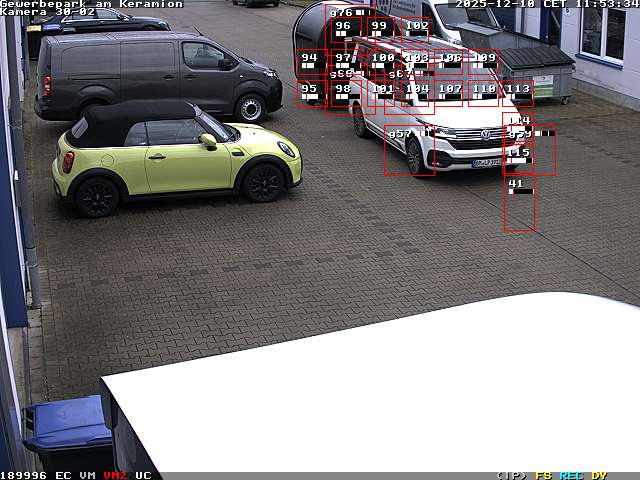Viewport: 640px width, 480px height.
Task: Click motion zone box 113
Action: pos(518,94)
